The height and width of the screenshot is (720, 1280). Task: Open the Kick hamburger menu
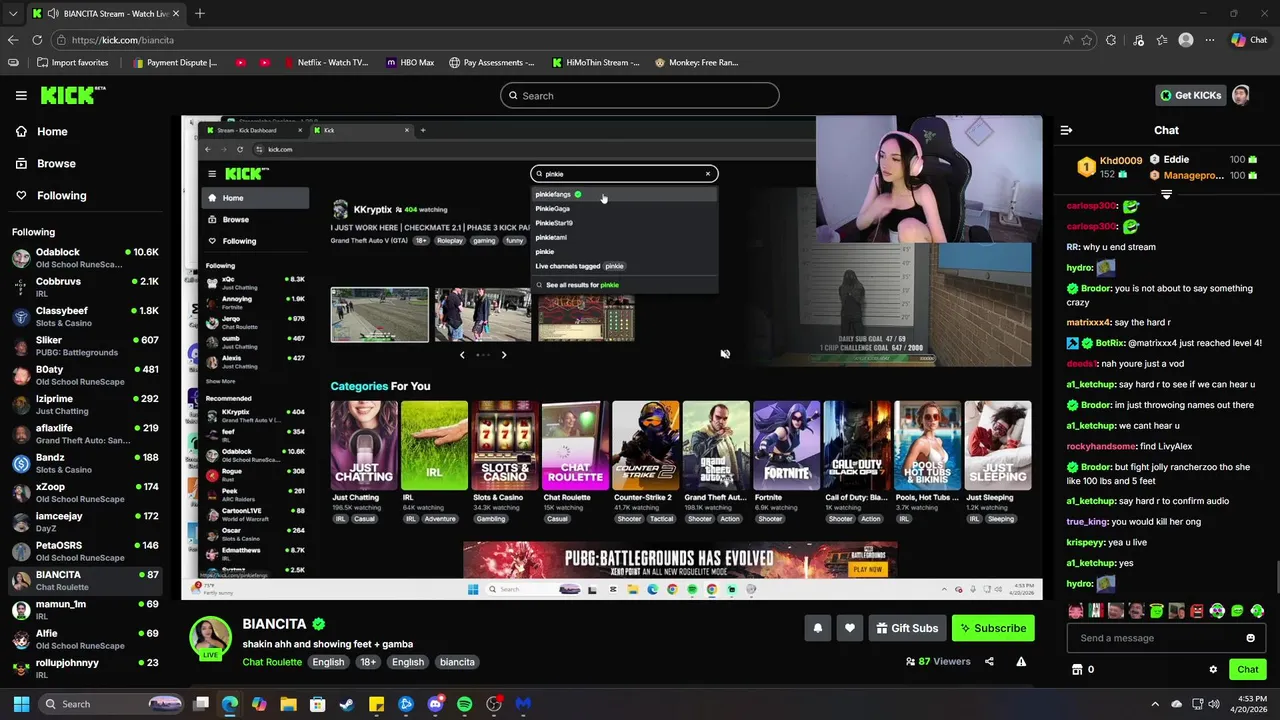21,95
